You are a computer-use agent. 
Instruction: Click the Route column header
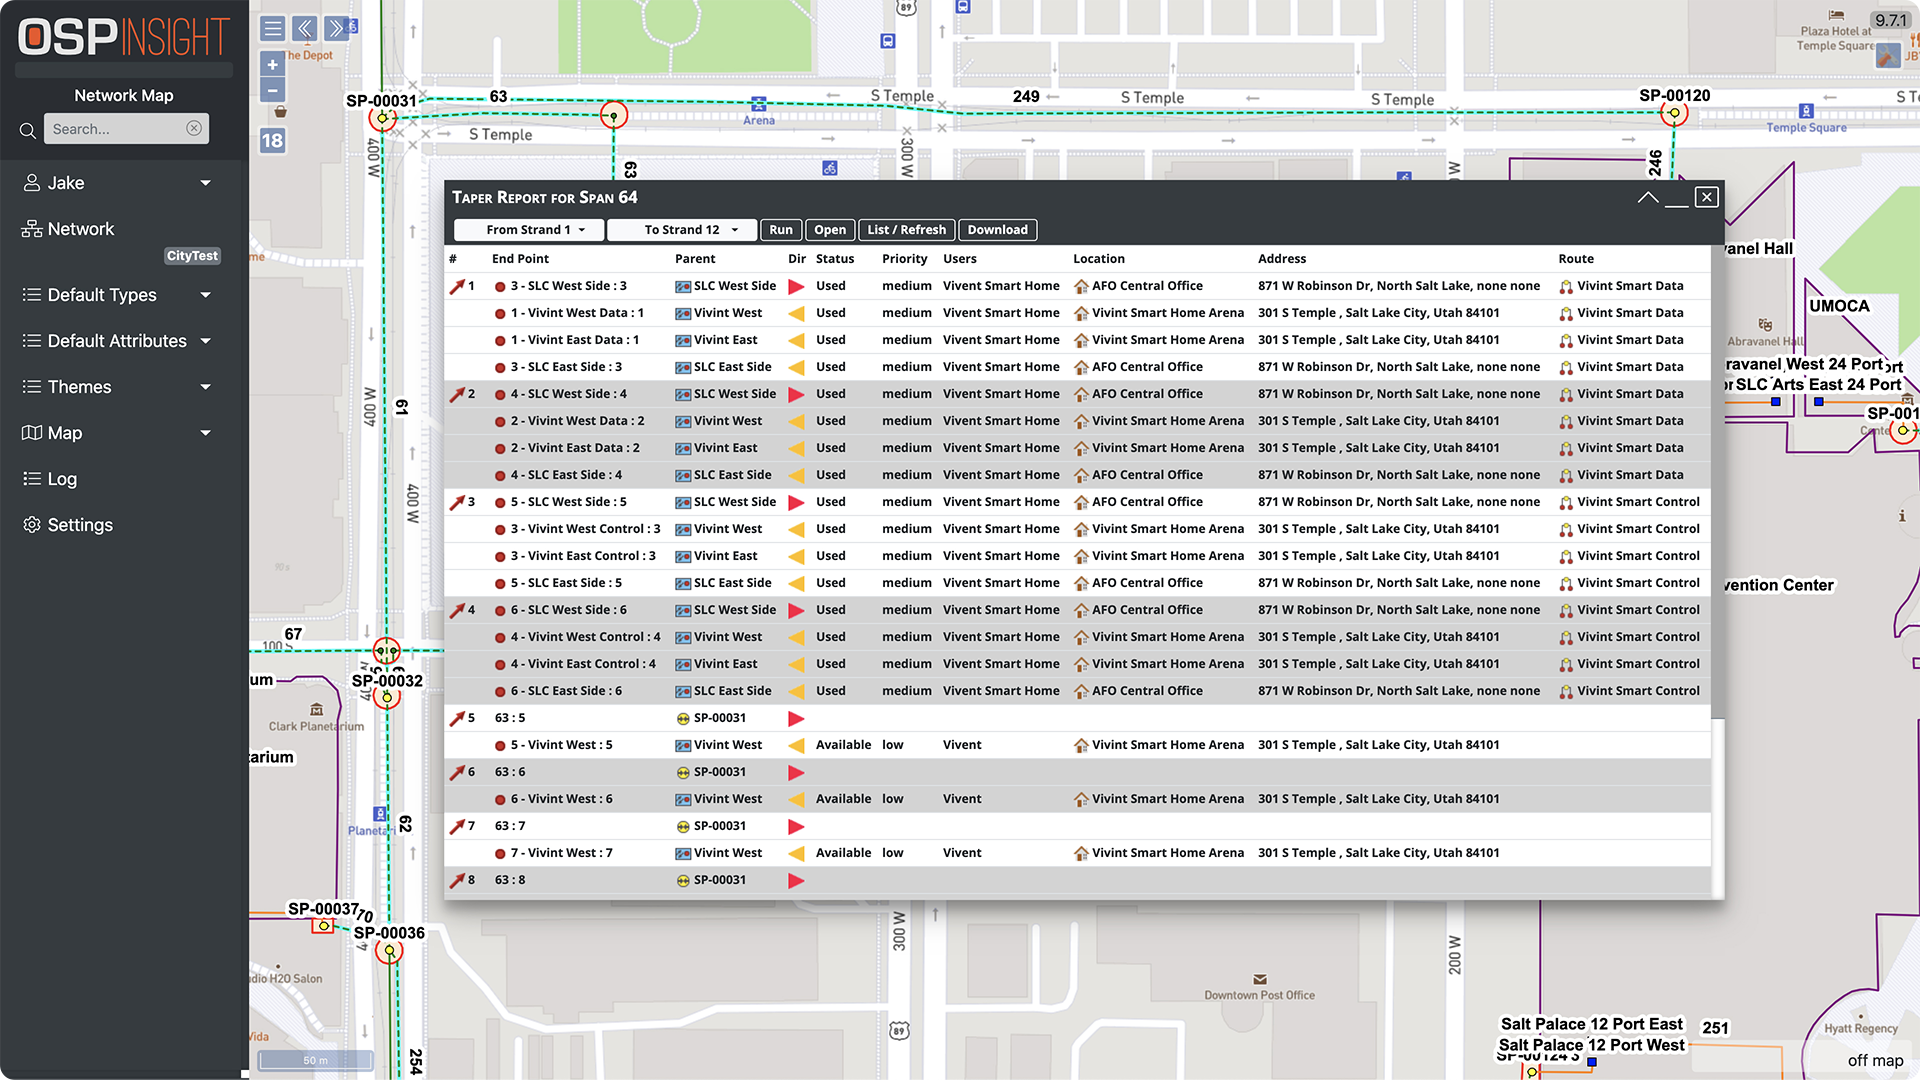[1575, 259]
